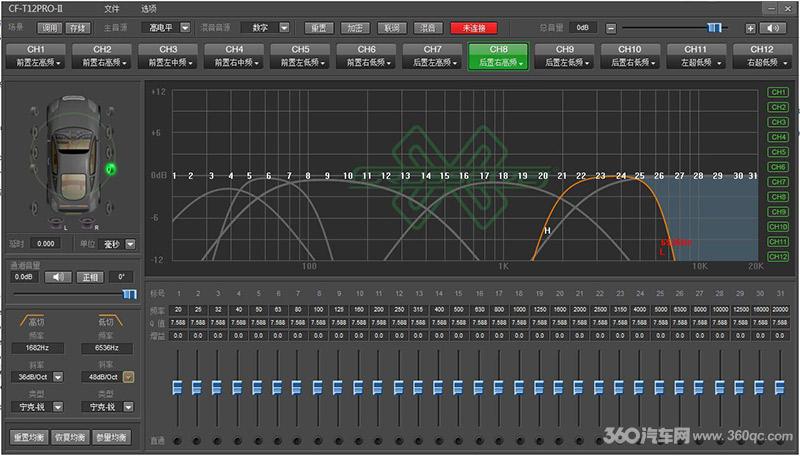Click the 参量均衡 parametric EQ button
This screenshot has height=456, width=800.
coord(111,437)
